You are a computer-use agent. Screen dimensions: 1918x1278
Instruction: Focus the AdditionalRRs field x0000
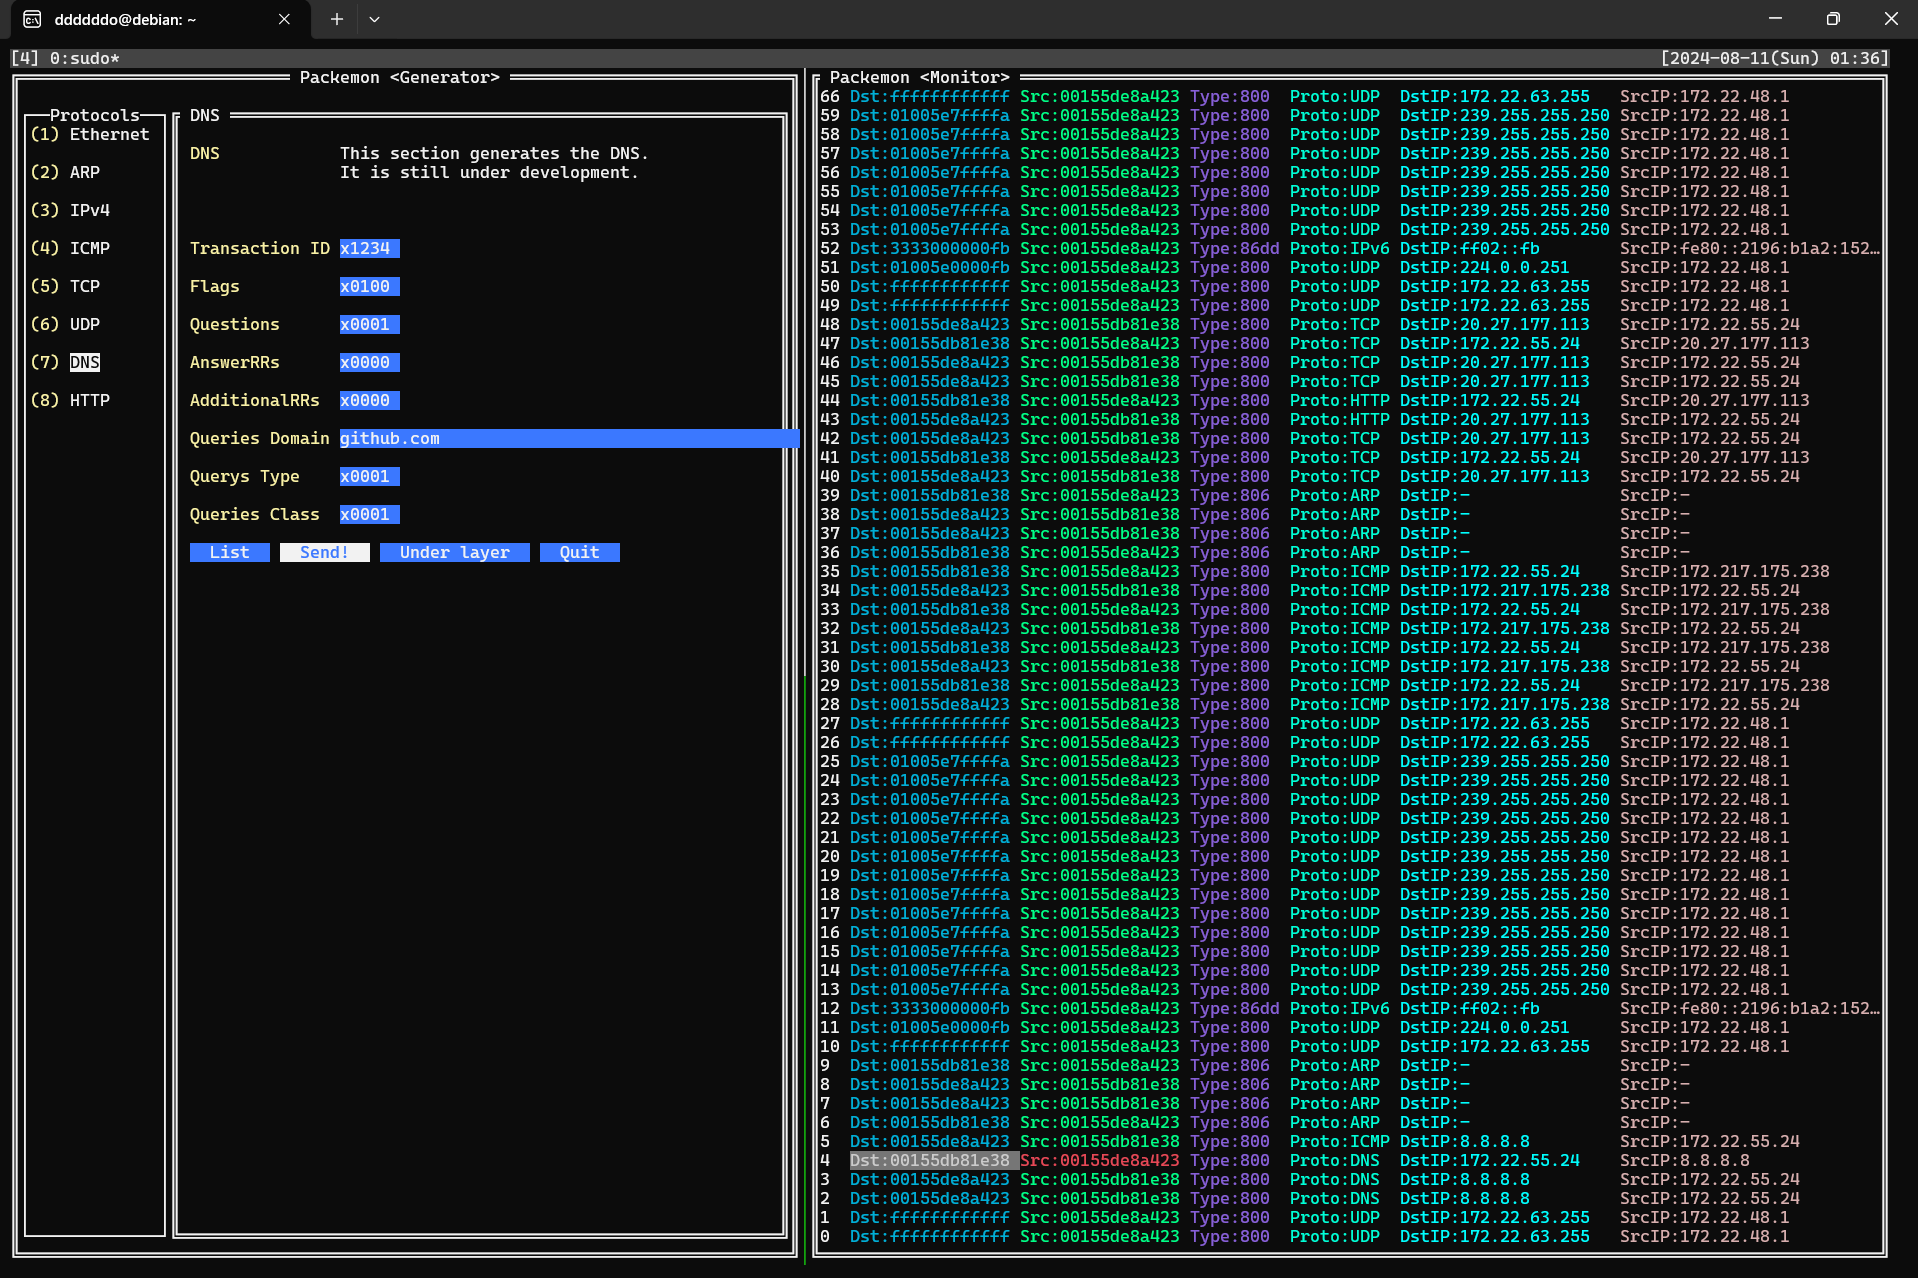click(370, 400)
